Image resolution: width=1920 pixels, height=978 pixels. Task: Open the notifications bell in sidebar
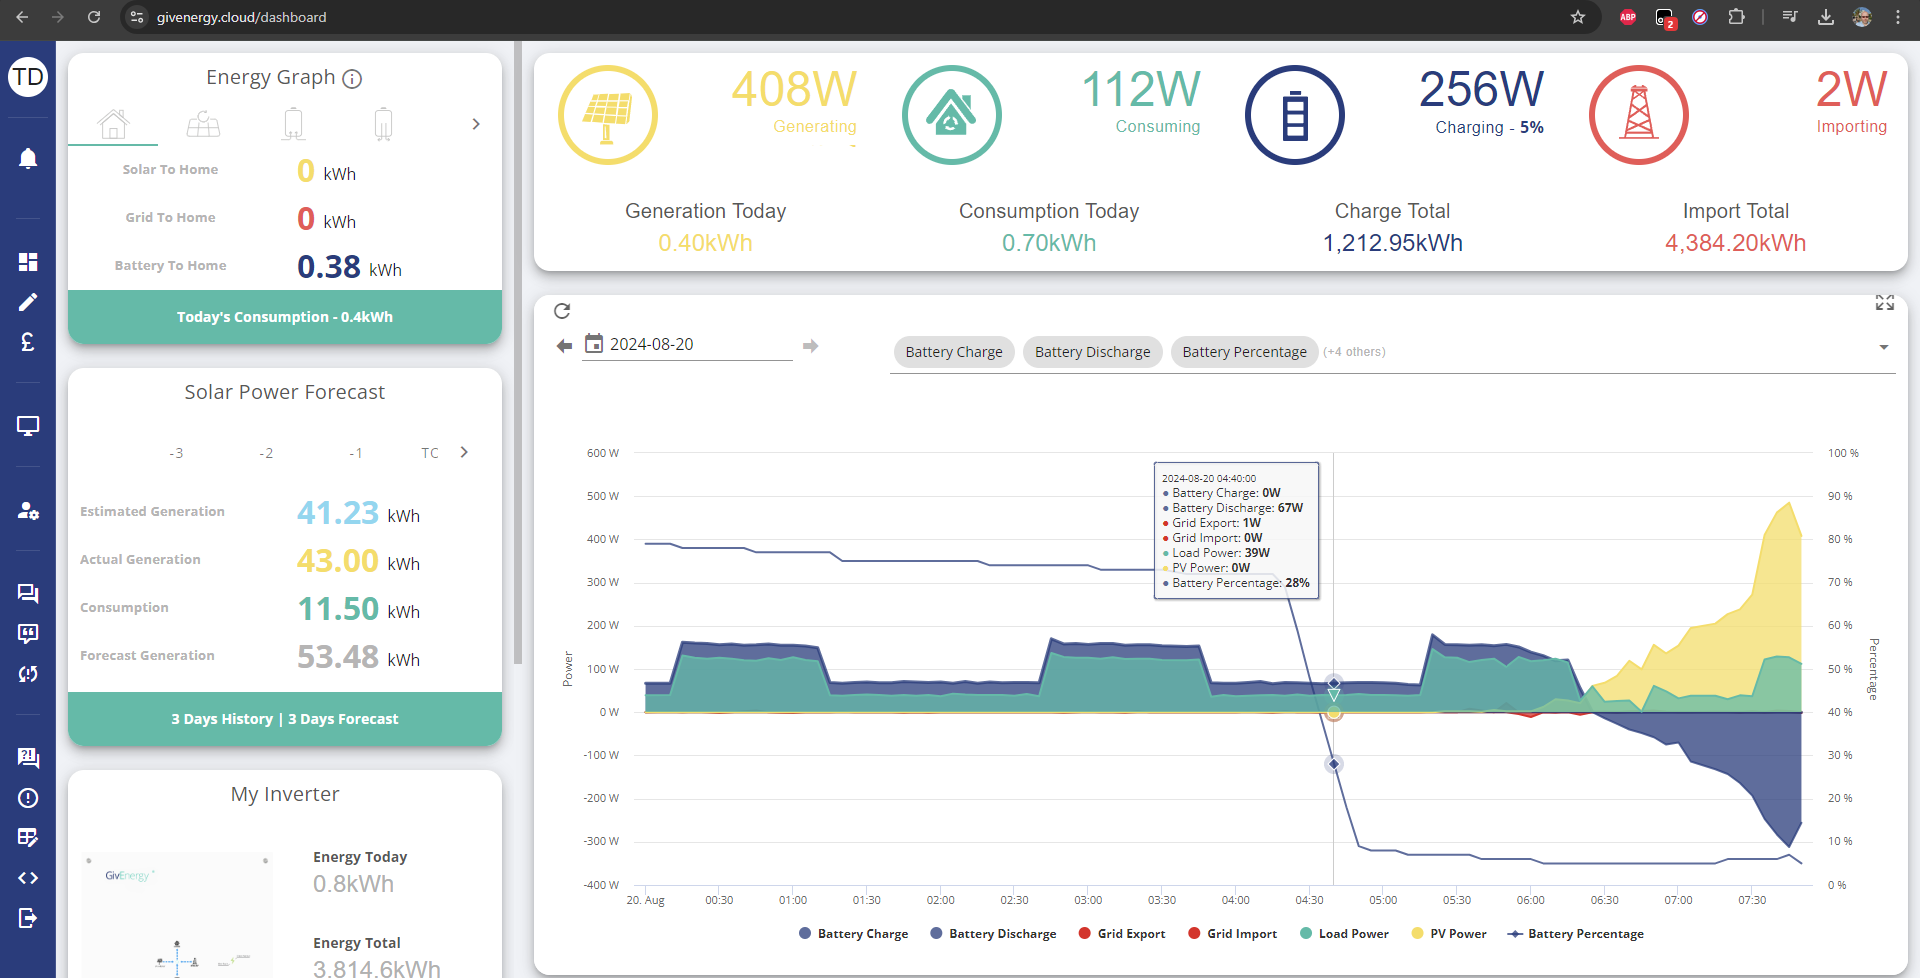coord(28,158)
